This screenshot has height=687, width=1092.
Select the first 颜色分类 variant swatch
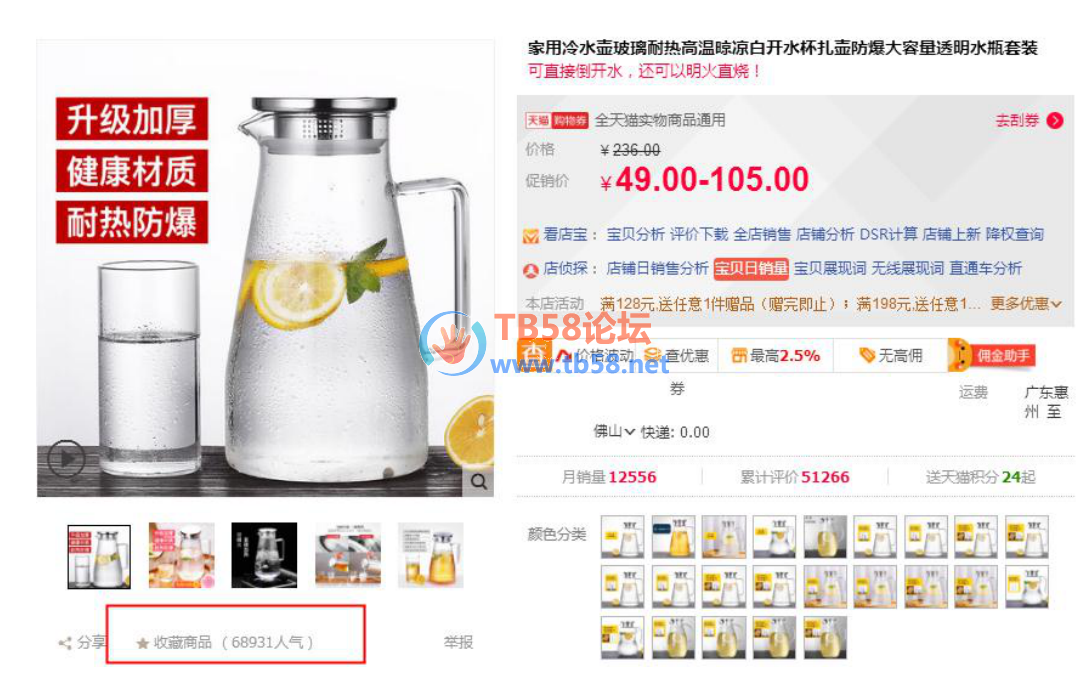click(622, 537)
